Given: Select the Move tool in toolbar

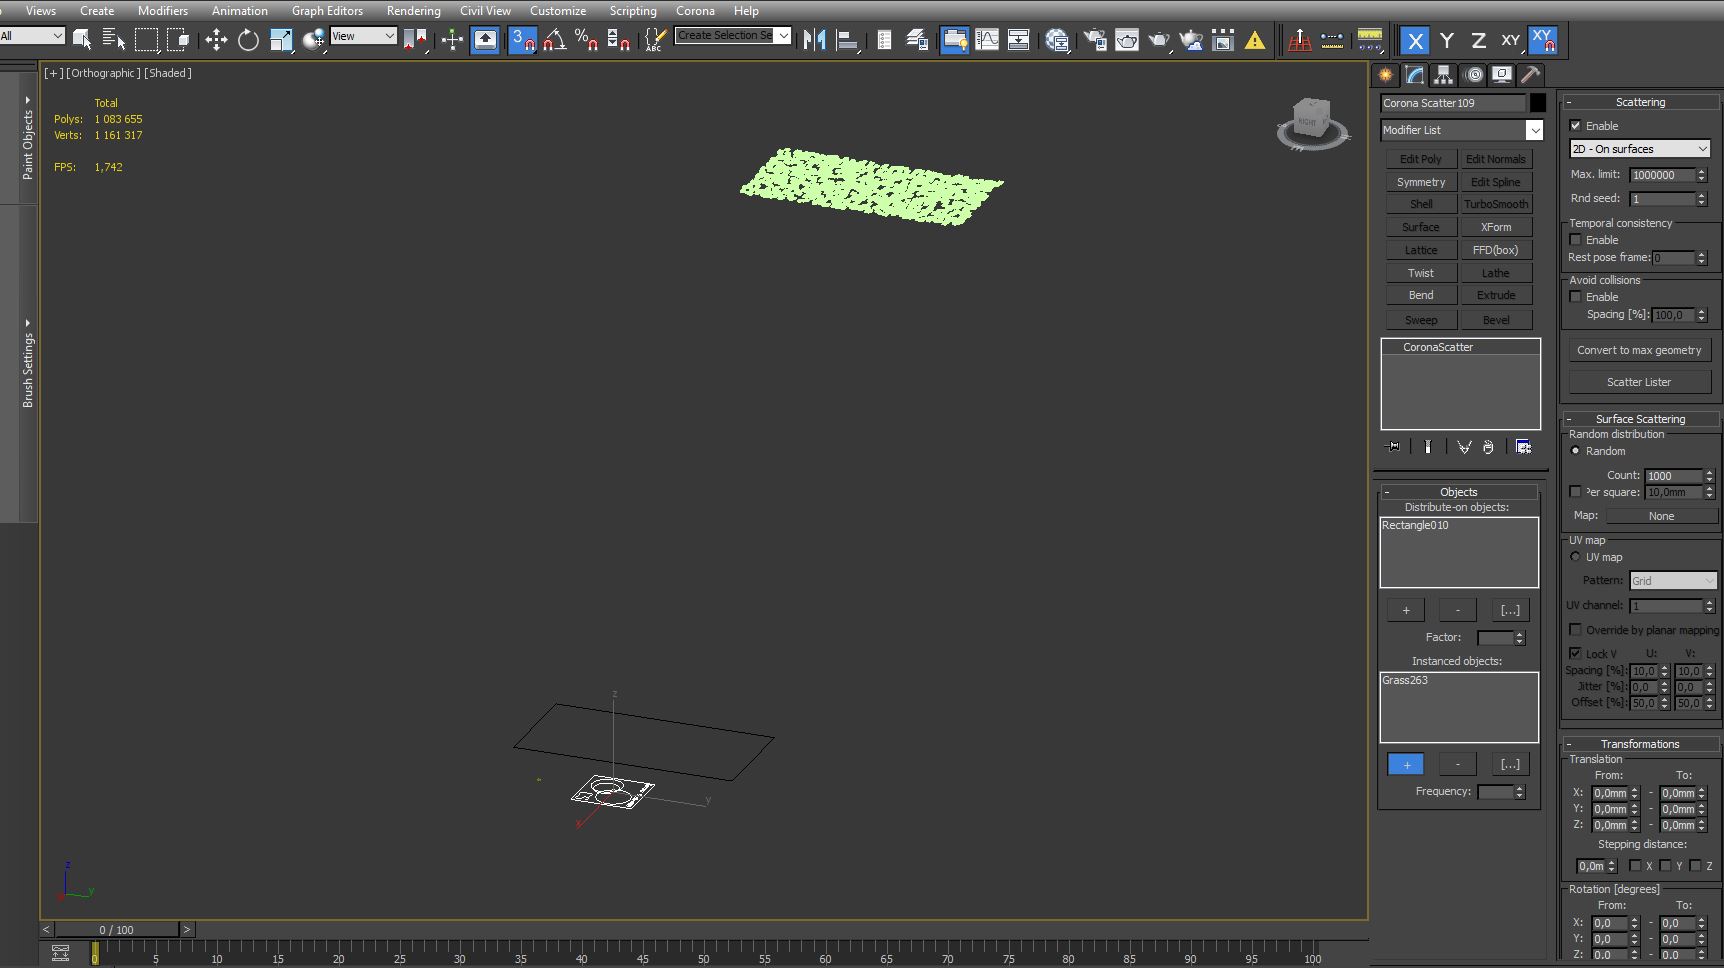Looking at the screenshot, I should coord(216,40).
